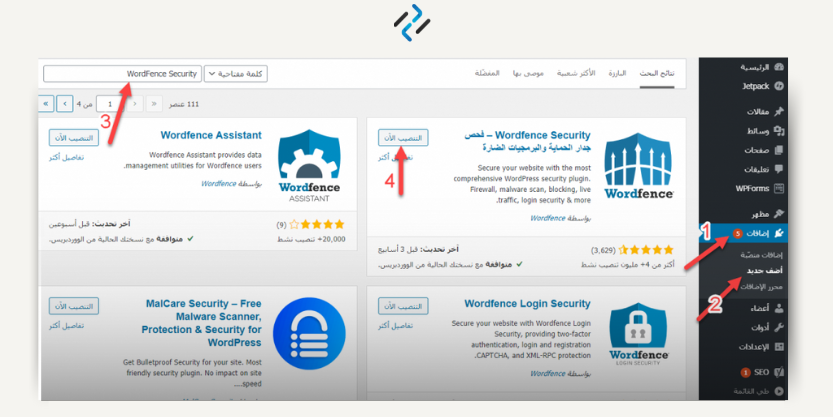Go to next page of plugin results
This screenshot has width=833, height=417.
pos(65,104)
